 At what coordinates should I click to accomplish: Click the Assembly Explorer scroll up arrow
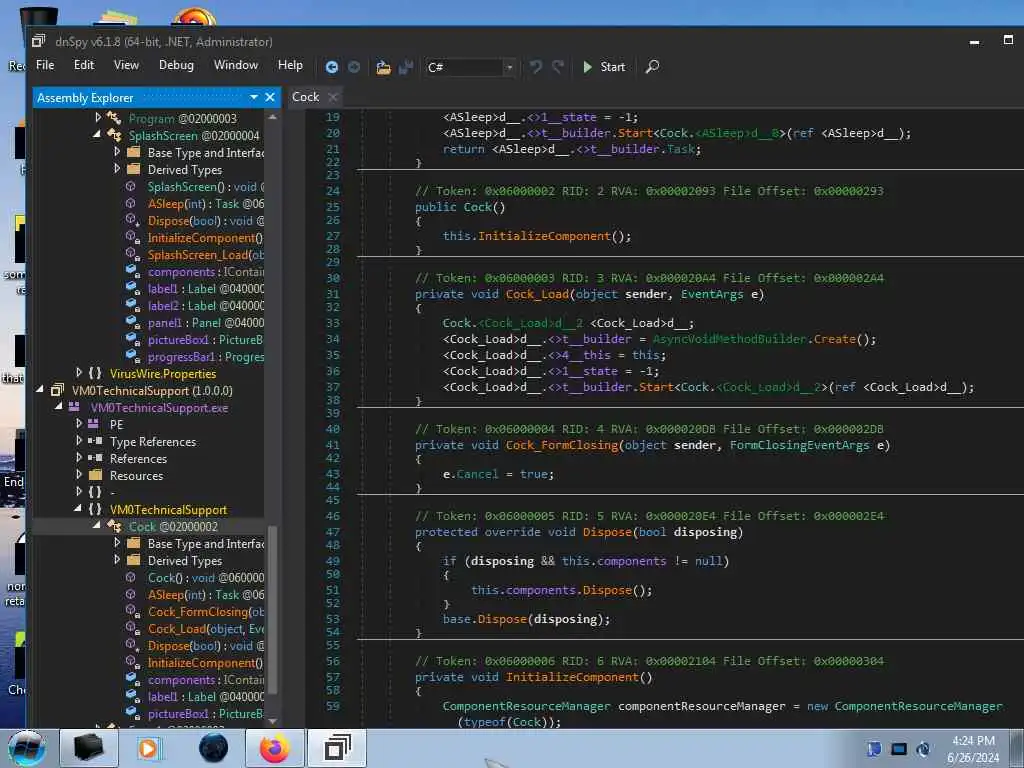[272, 116]
